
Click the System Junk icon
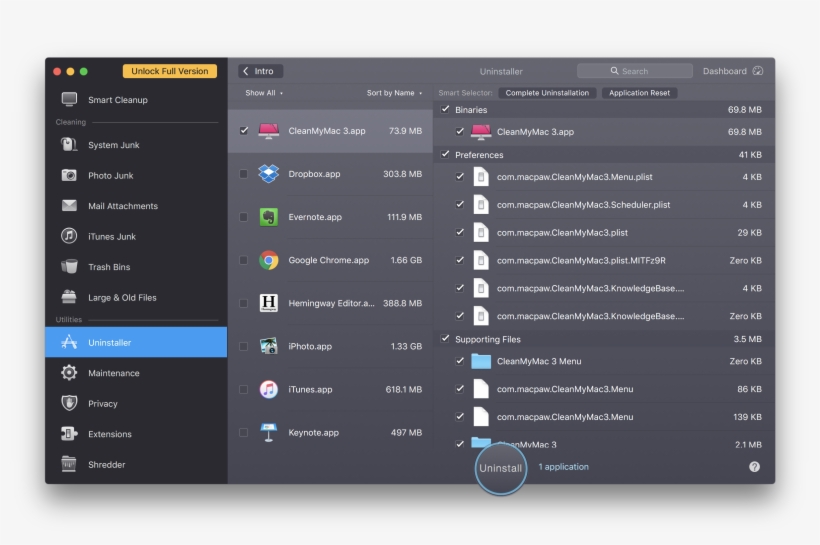tap(69, 144)
